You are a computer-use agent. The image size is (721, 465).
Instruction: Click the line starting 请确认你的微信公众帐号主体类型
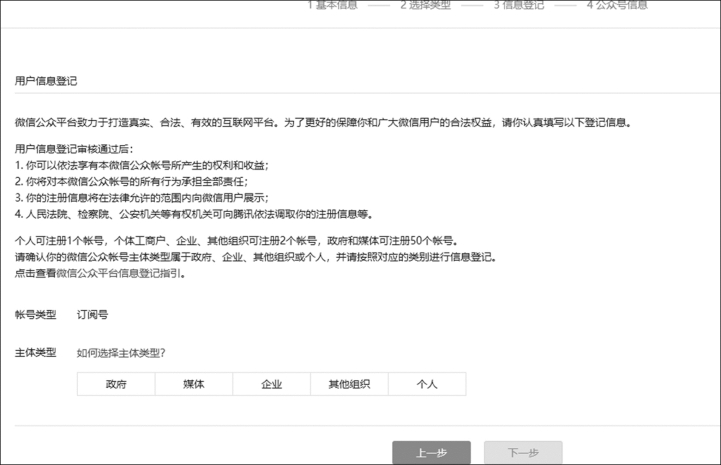pyautogui.click(x=256, y=257)
